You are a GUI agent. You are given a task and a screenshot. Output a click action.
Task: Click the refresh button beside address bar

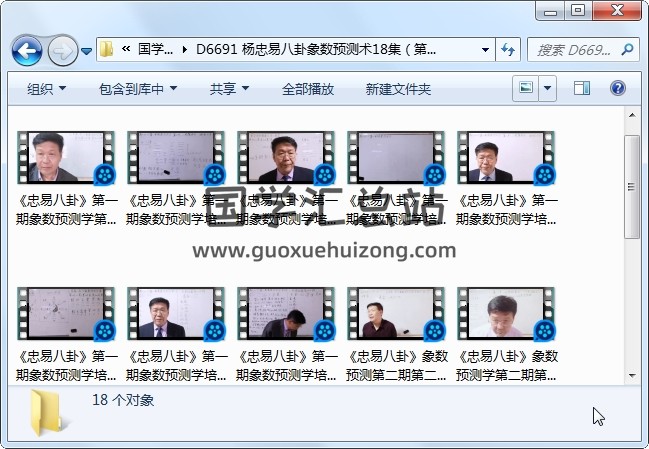click(x=508, y=49)
